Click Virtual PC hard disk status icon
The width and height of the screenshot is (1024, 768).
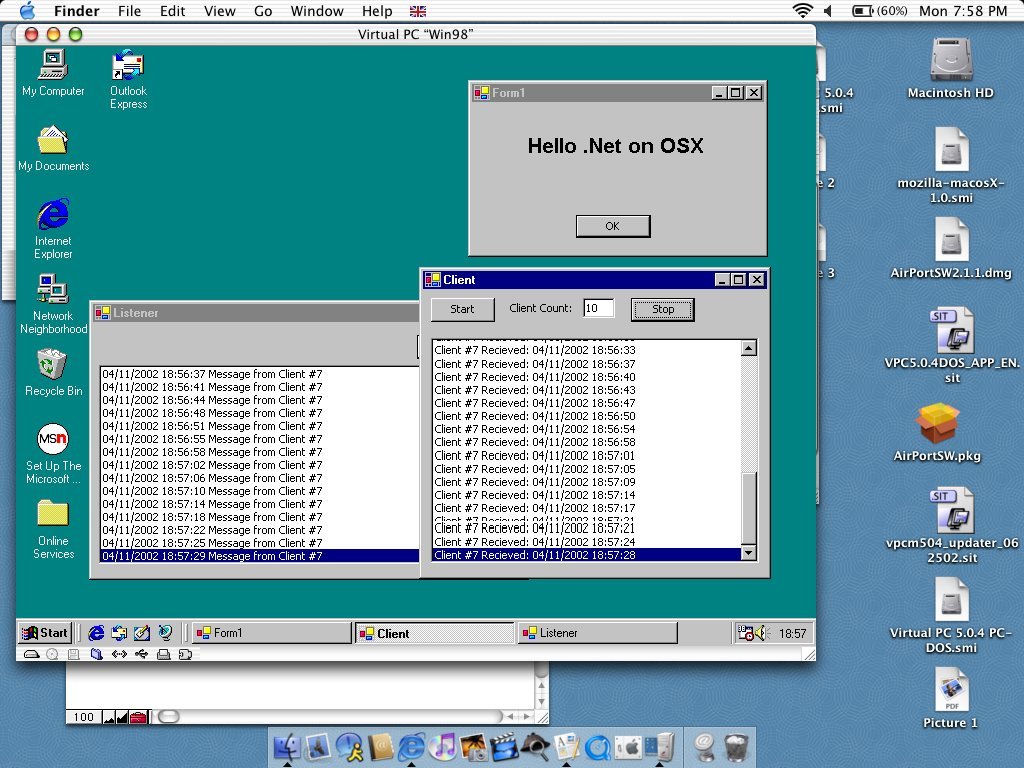(31, 654)
